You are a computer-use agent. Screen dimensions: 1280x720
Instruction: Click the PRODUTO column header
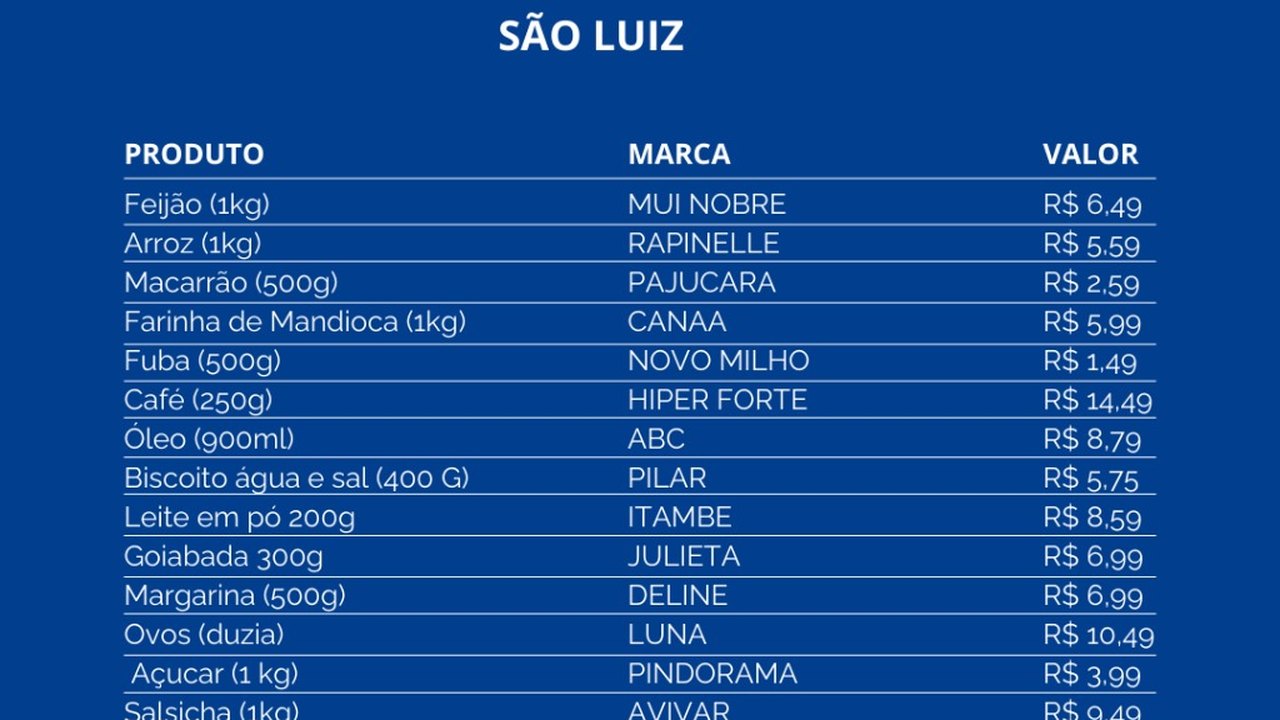click(194, 154)
